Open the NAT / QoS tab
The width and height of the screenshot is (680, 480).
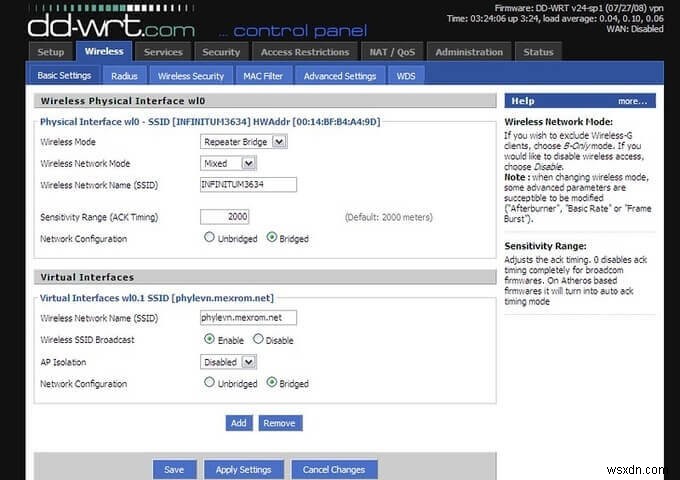point(392,52)
